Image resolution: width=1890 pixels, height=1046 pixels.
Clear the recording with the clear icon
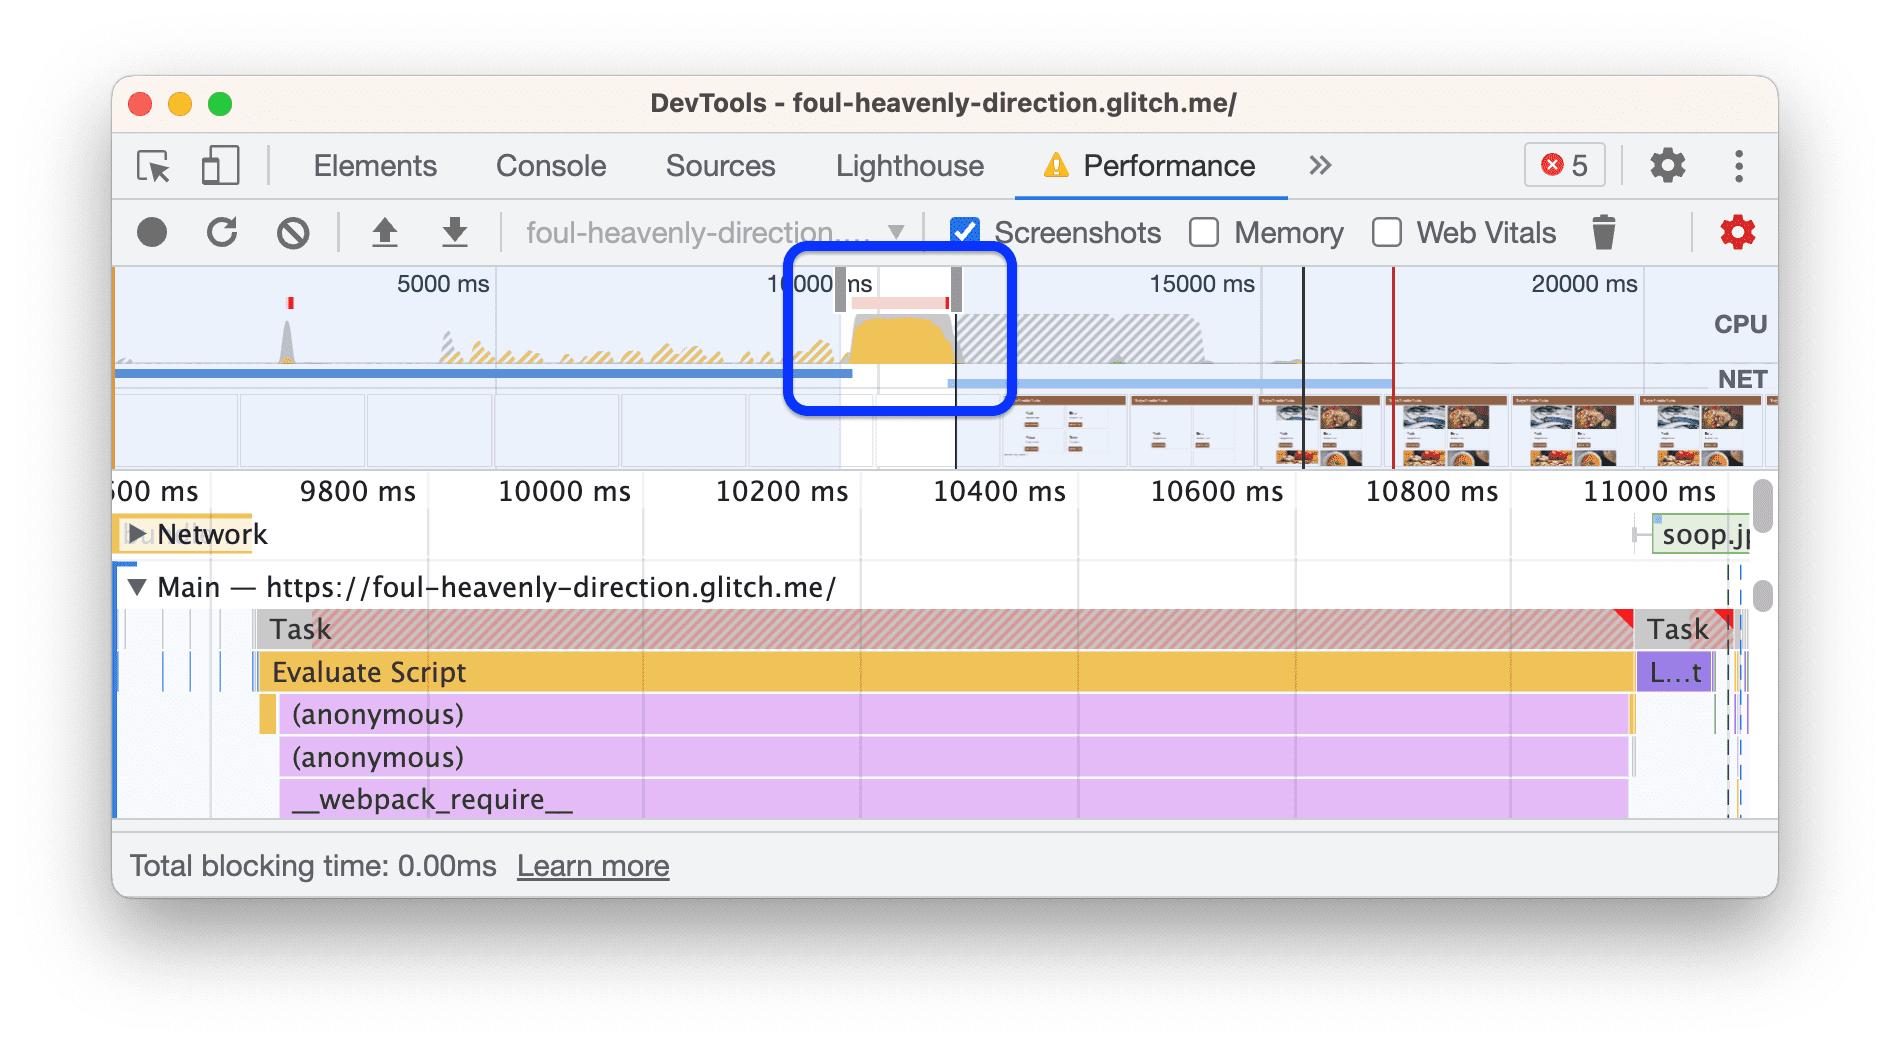click(x=293, y=233)
